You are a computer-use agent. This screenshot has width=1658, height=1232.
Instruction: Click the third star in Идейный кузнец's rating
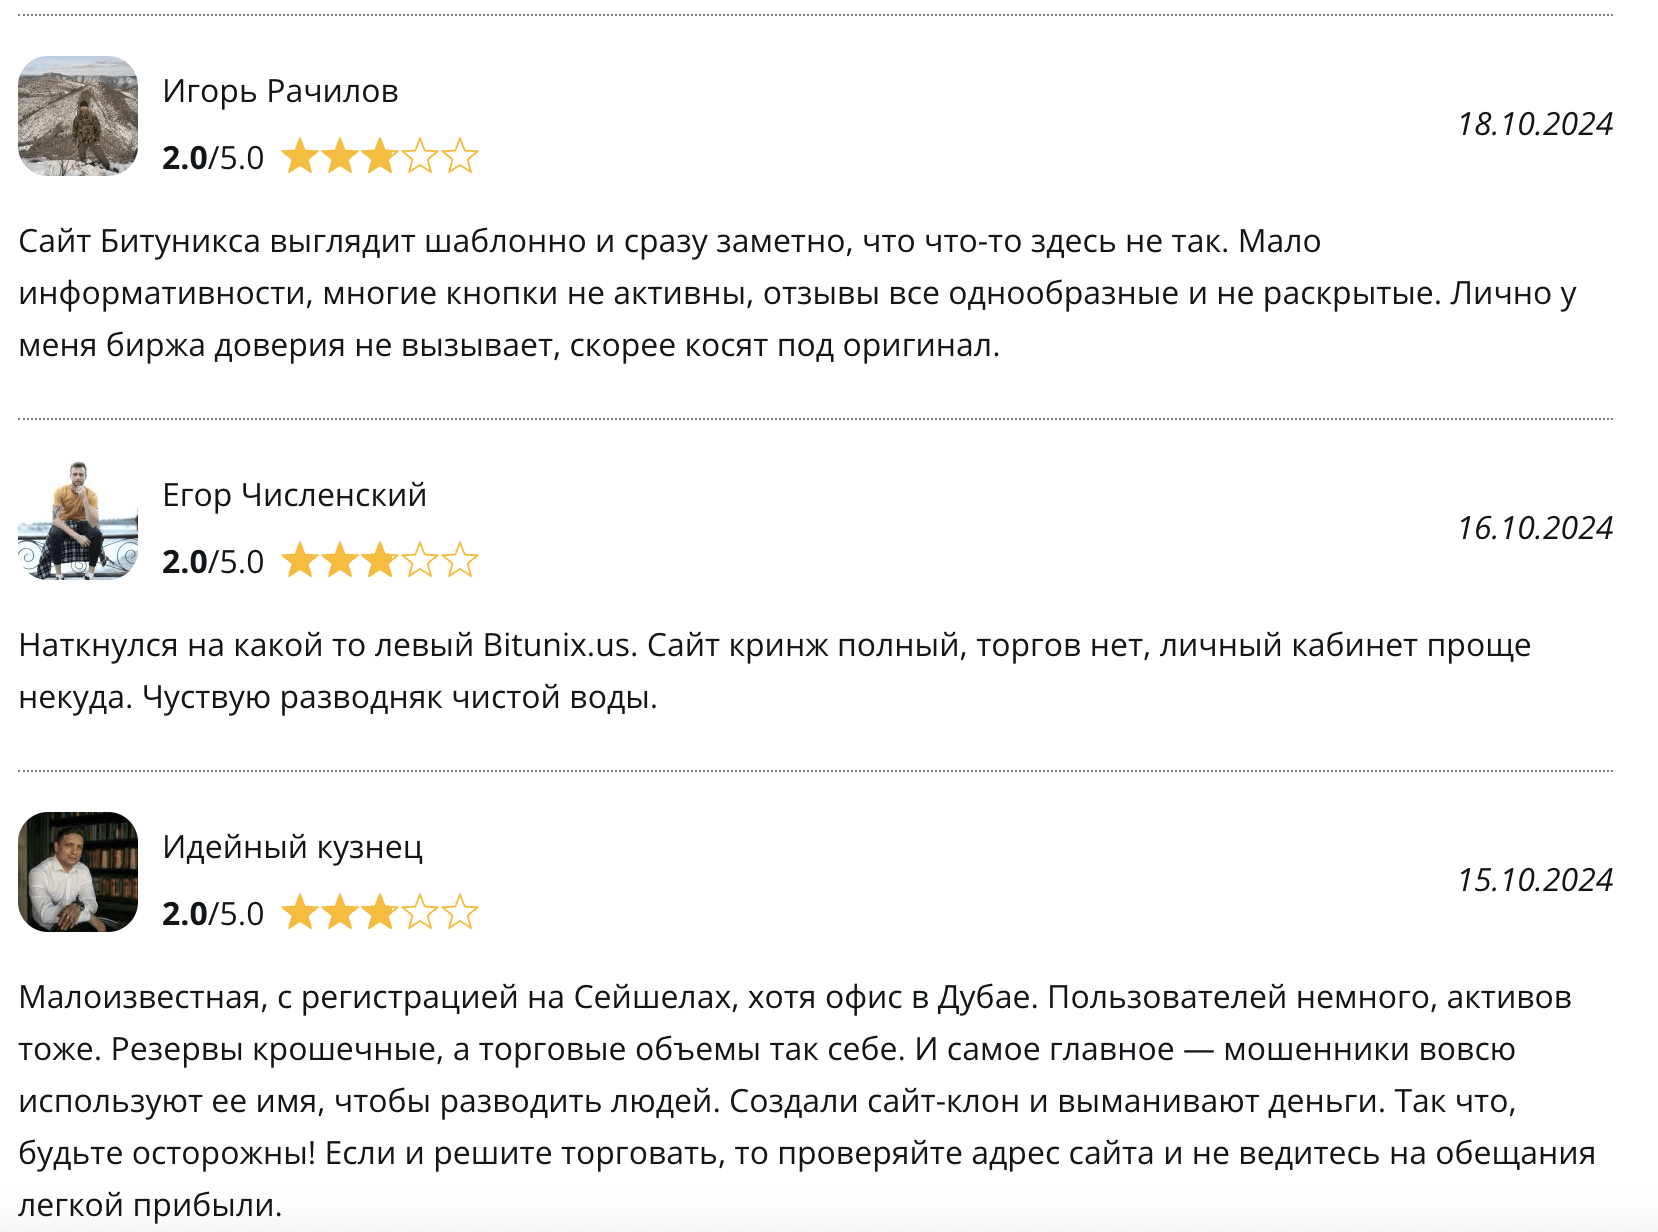[380, 913]
